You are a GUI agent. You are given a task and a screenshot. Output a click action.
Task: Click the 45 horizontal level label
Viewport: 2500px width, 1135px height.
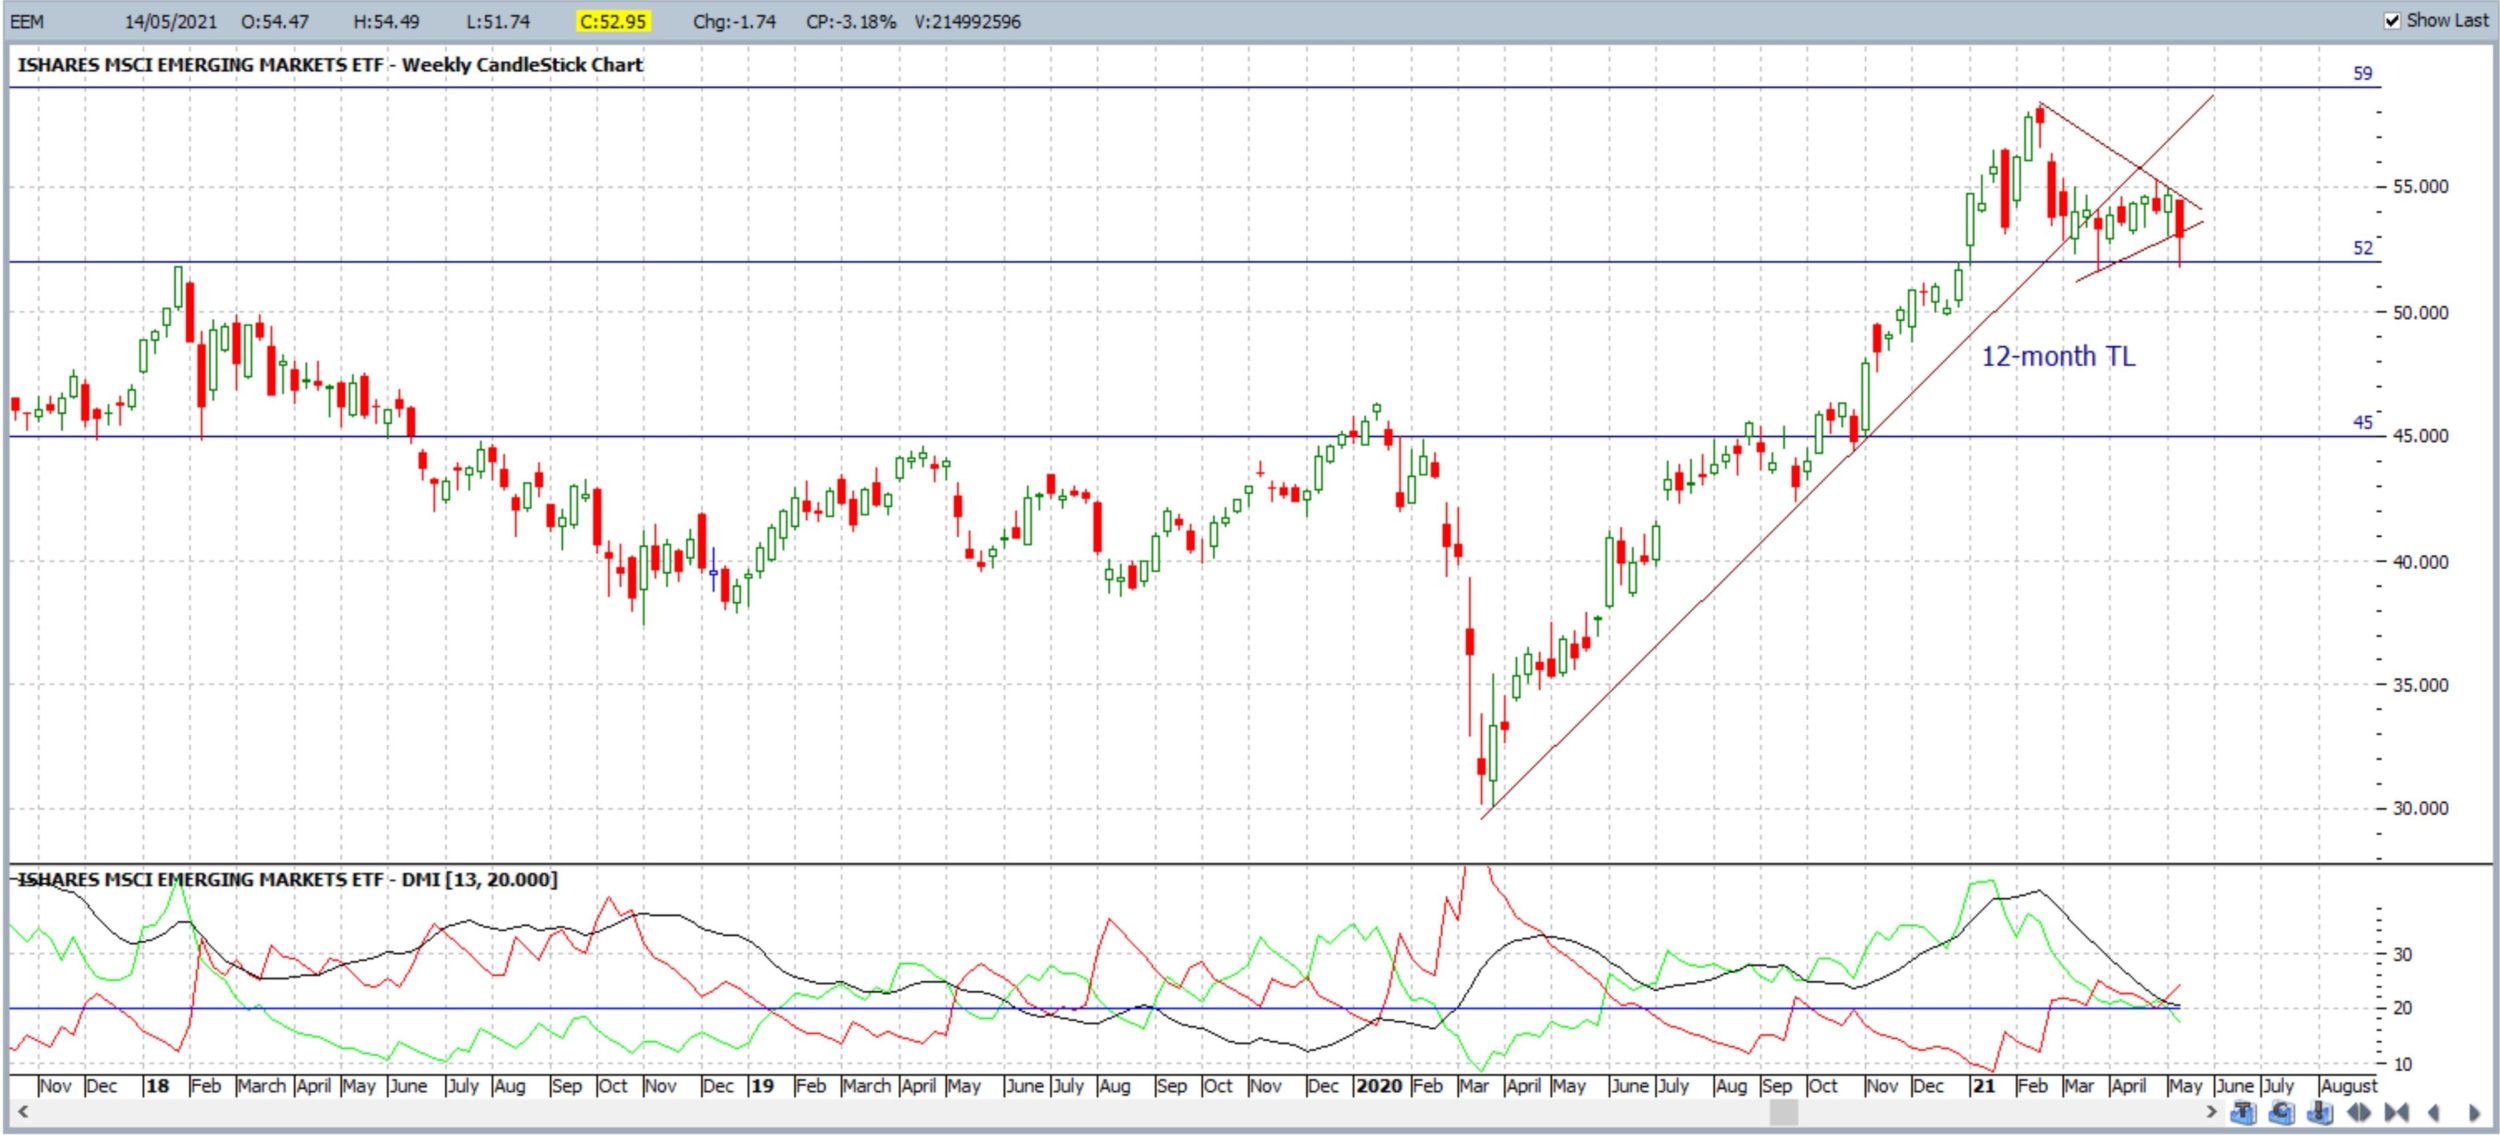[2362, 422]
